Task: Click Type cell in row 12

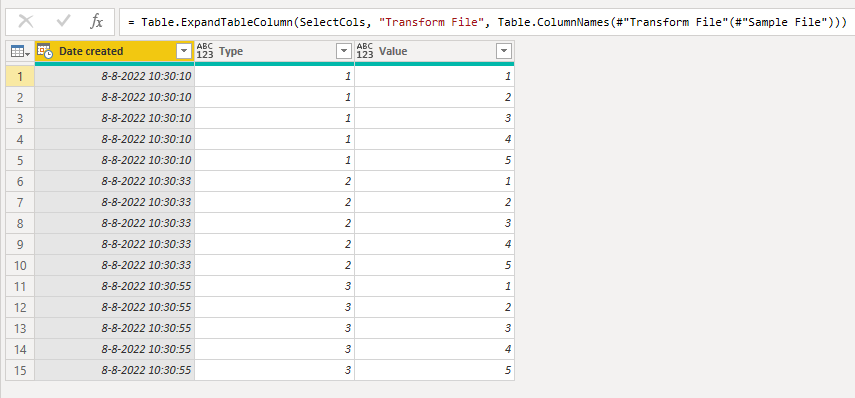Action: coord(274,307)
